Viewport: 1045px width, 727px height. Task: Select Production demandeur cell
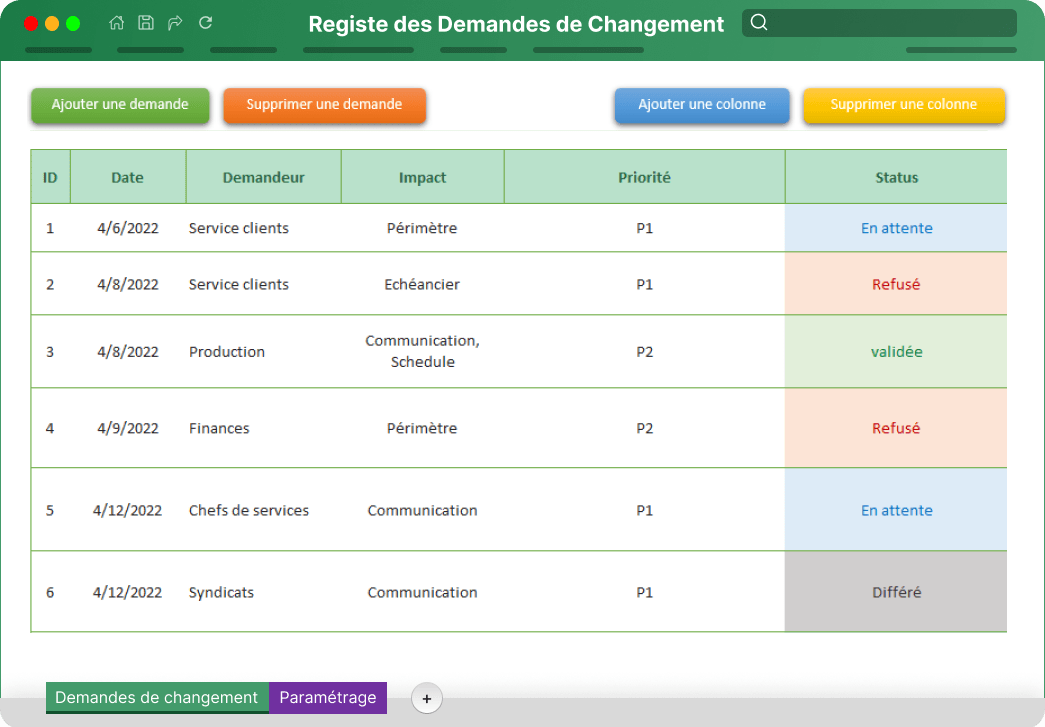[263, 351]
